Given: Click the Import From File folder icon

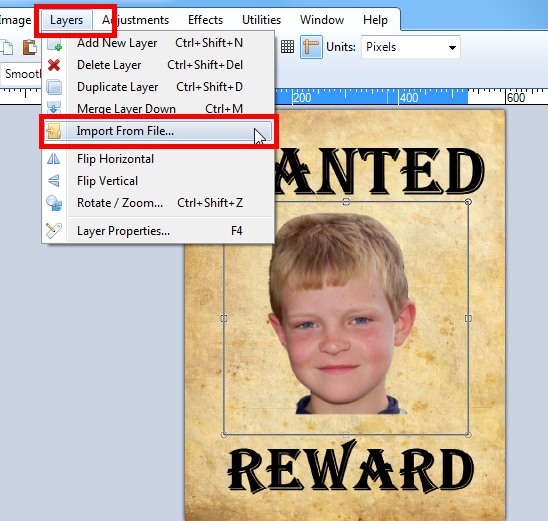Looking at the screenshot, I should pos(54,131).
